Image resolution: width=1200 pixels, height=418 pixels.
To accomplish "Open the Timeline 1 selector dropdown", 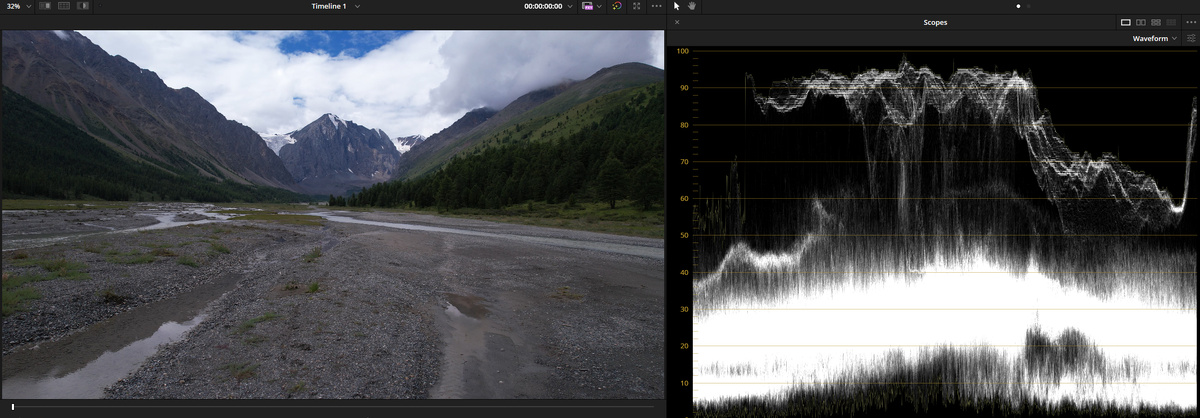I will pos(336,6).
